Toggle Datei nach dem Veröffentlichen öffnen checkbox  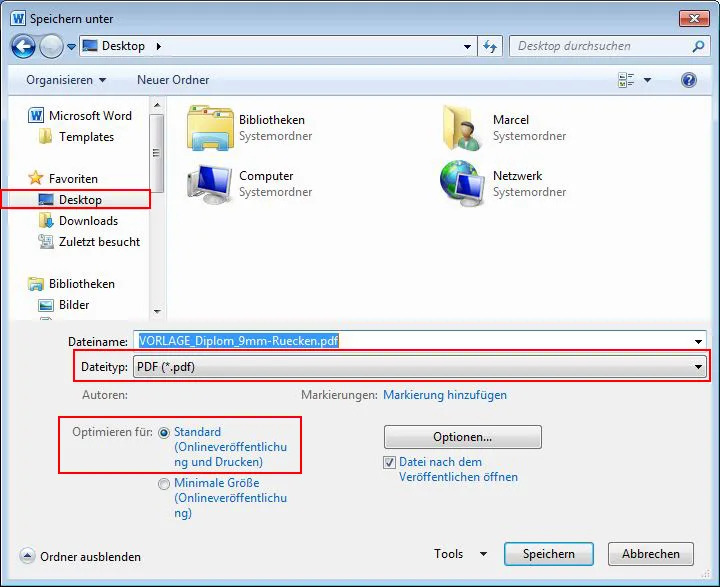click(x=389, y=462)
